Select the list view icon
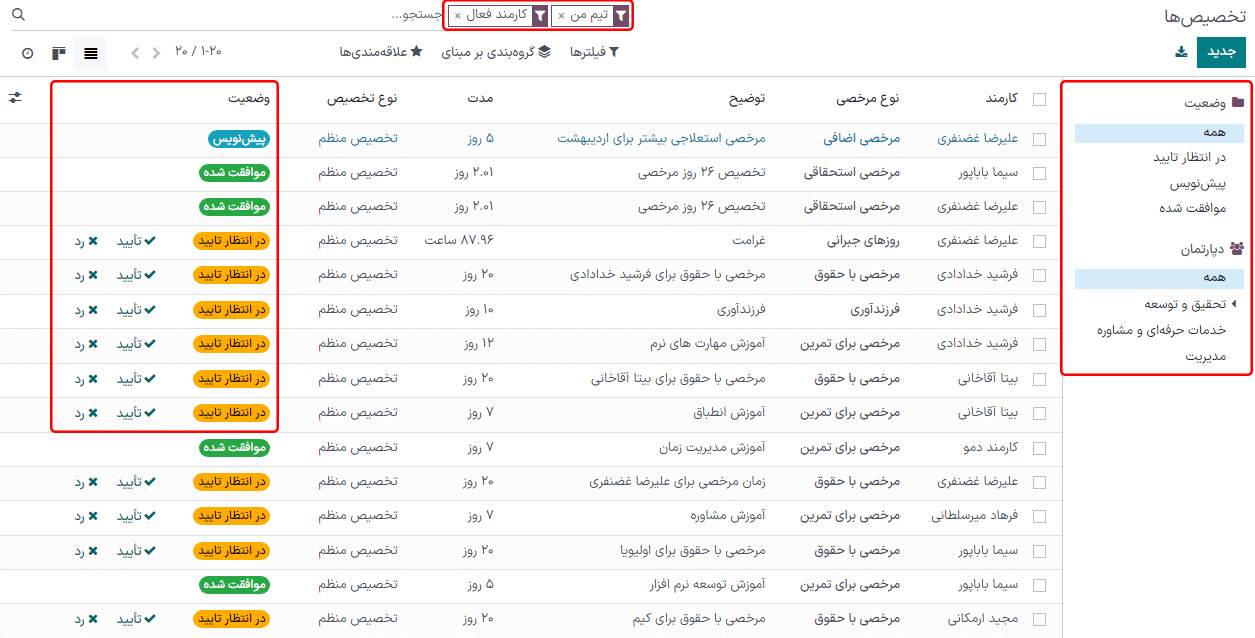Image resolution: width=1255 pixels, height=638 pixels. click(91, 53)
